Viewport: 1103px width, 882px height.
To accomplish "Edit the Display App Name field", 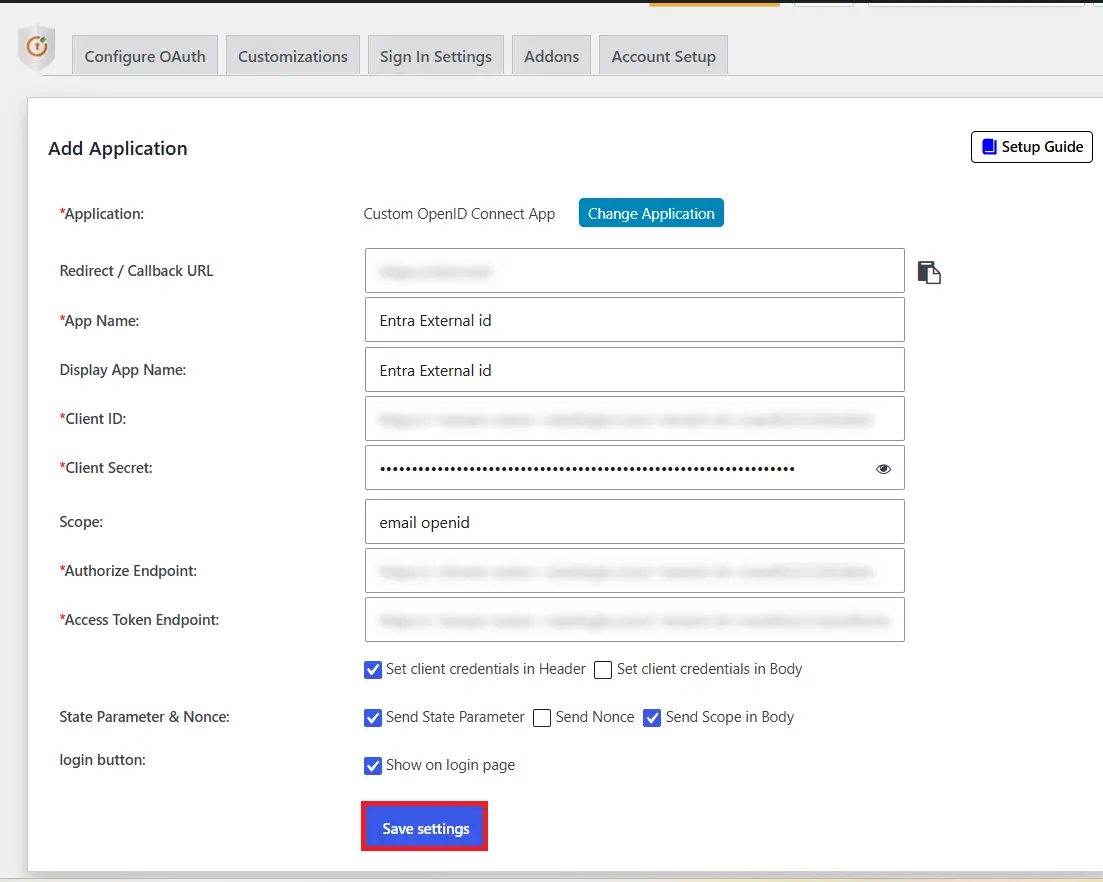I will point(635,370).
